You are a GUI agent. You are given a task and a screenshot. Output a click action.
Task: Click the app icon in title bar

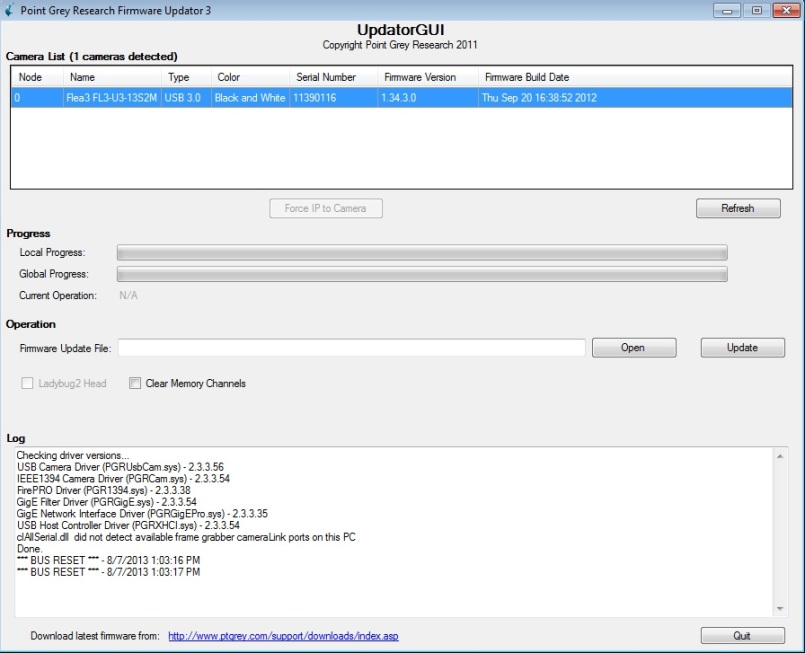(11, 10)
